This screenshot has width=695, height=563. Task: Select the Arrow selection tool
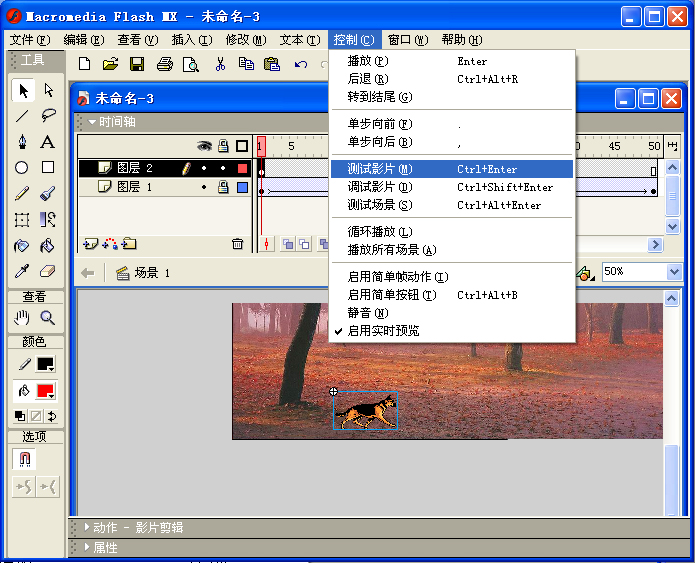click(22, 90)
